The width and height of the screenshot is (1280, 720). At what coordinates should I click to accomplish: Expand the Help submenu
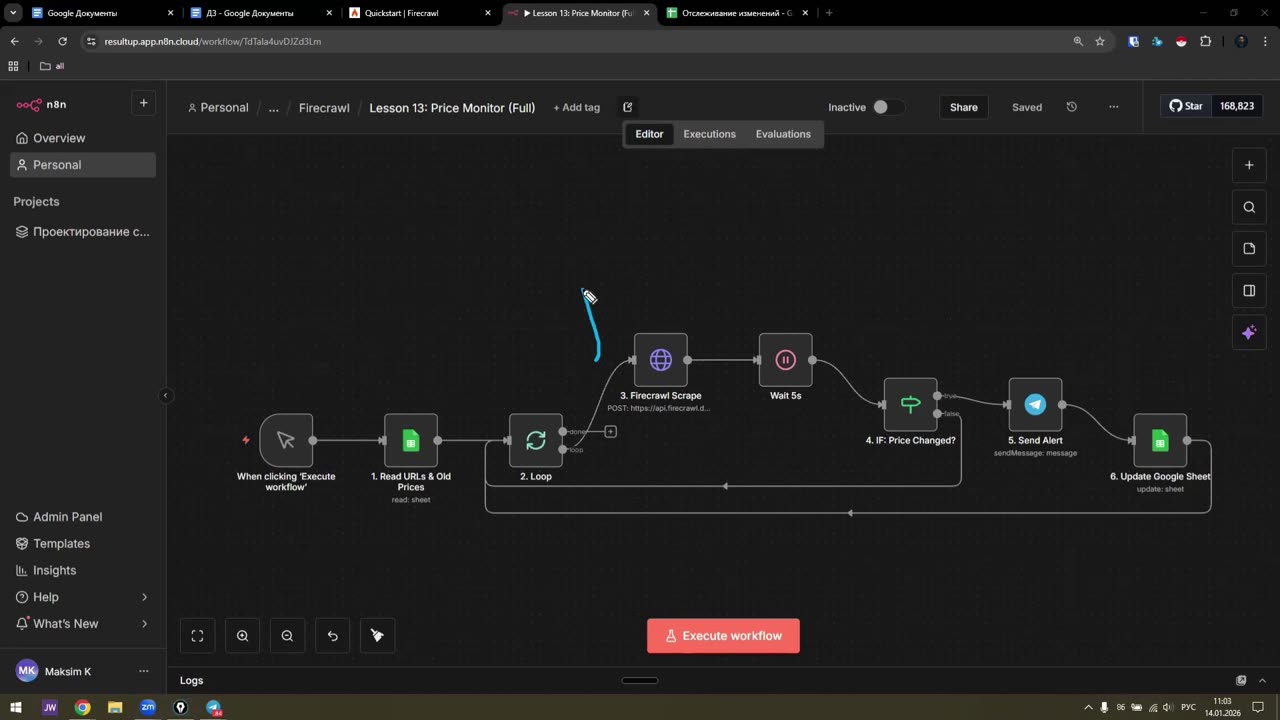[144, 597]
